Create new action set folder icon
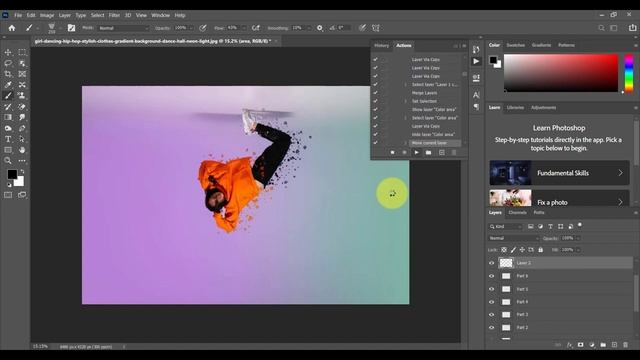The height and width of the screenshot is (360, 640). point(428,152)
